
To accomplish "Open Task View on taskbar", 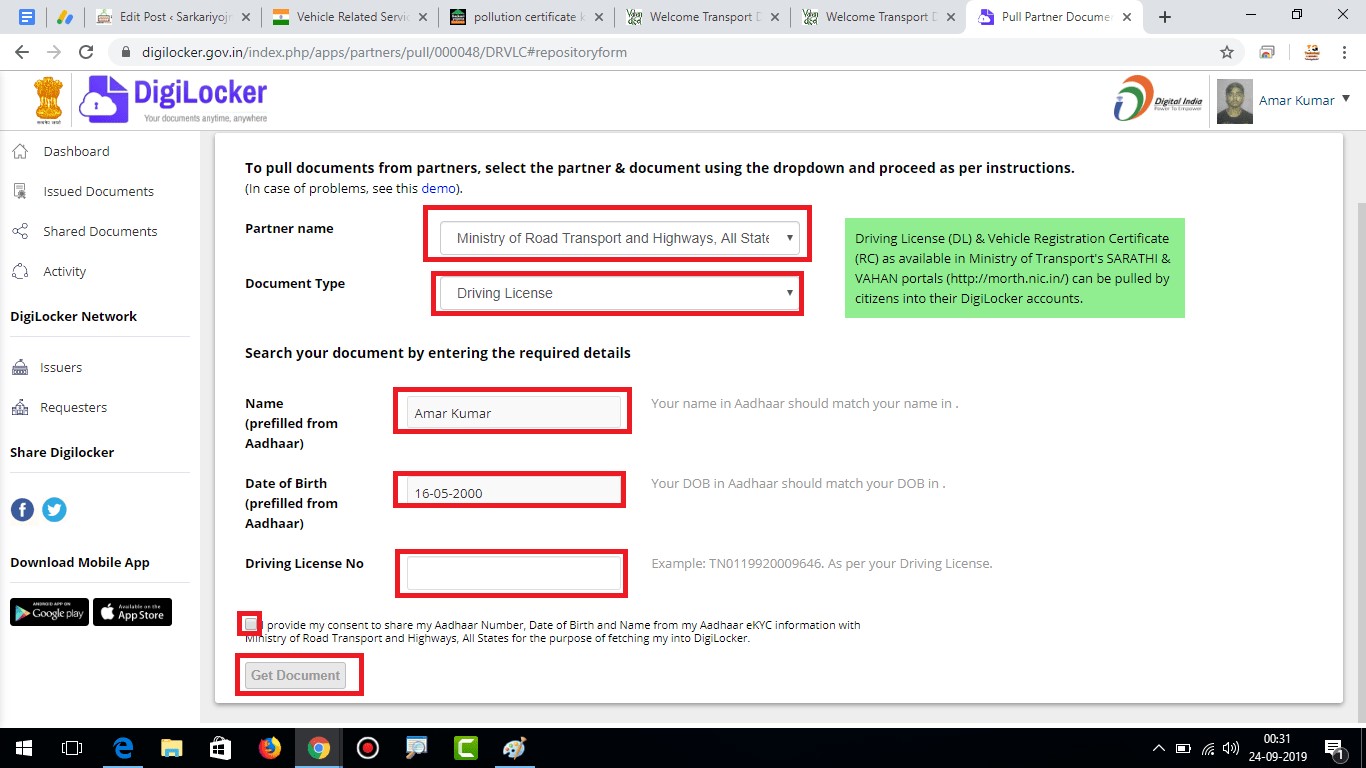I will tap(71, 748).
